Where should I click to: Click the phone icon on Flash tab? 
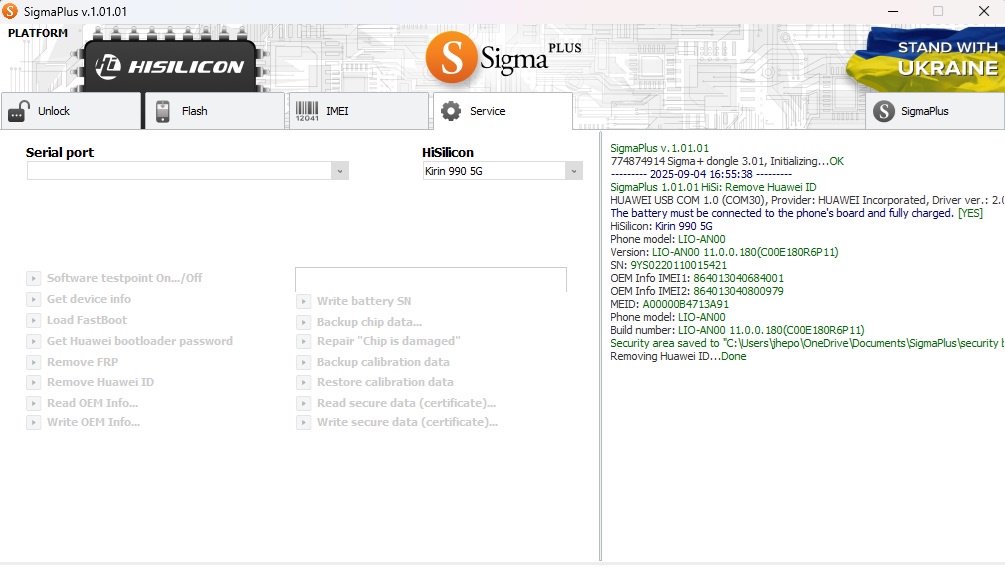pyautogui.click(x=163, y=111)
